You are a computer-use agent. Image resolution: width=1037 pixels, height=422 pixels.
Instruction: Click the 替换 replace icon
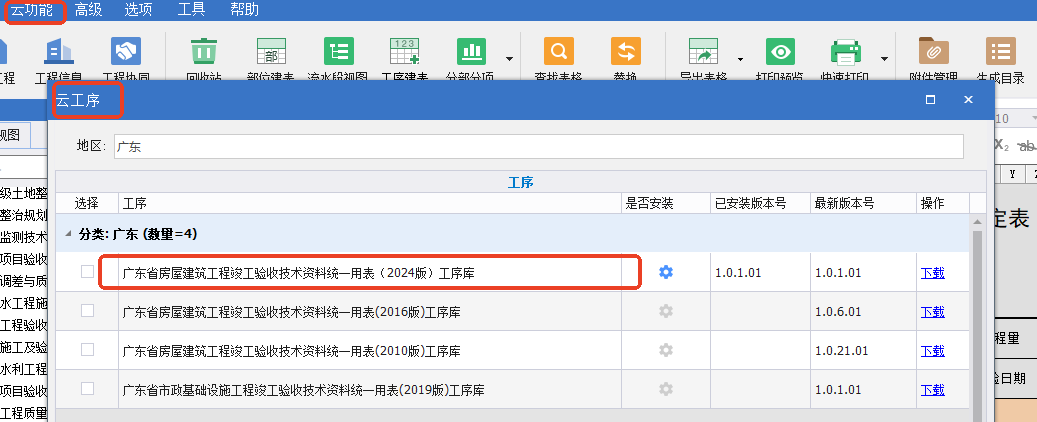625,53
